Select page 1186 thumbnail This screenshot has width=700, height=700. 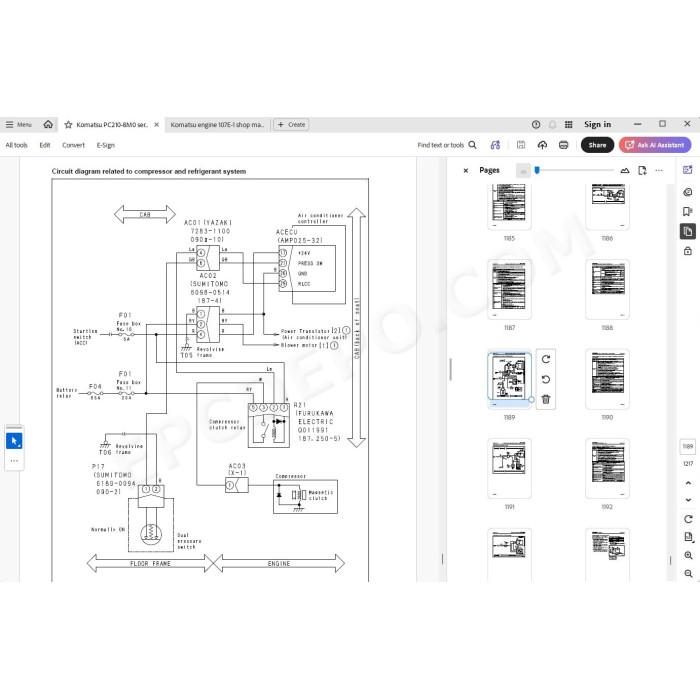coord(607,206)
